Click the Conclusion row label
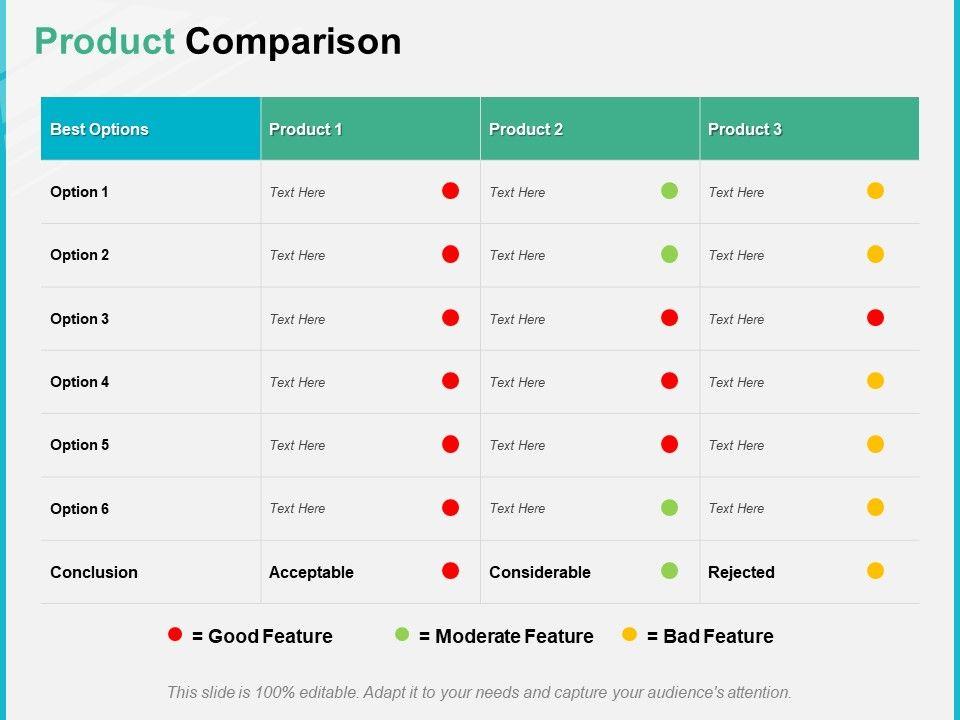 pos(94,572)
